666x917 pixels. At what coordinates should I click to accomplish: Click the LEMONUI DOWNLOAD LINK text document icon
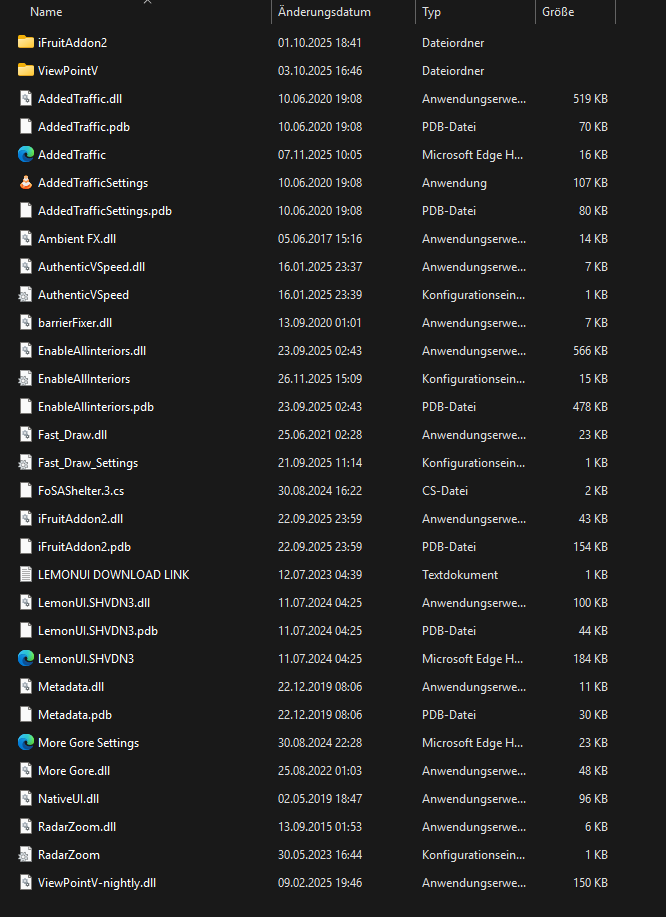[26, 575]
